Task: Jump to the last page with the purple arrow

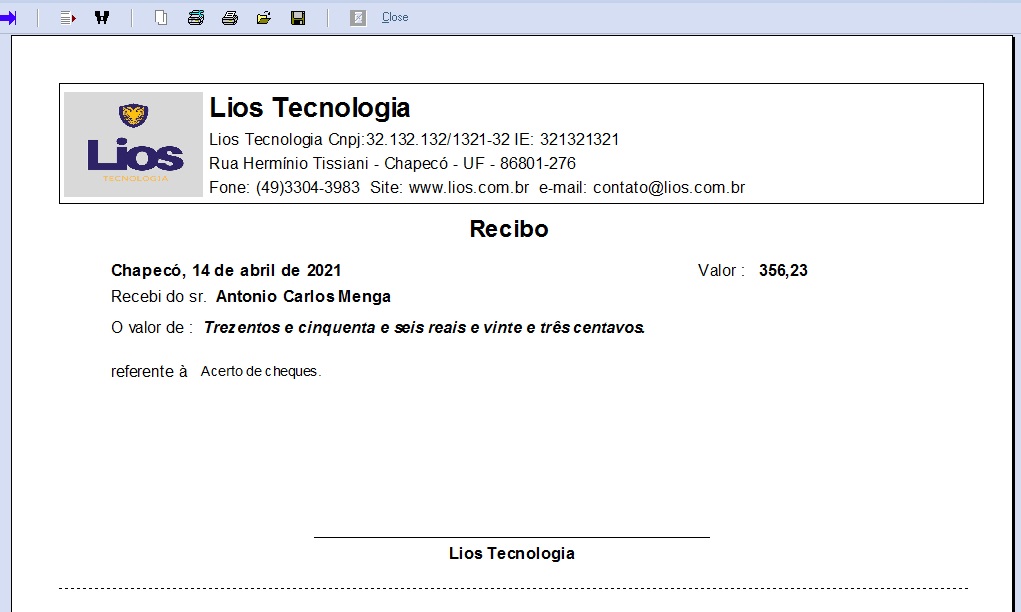Action: pyautogui.click(x=8, y=18)
